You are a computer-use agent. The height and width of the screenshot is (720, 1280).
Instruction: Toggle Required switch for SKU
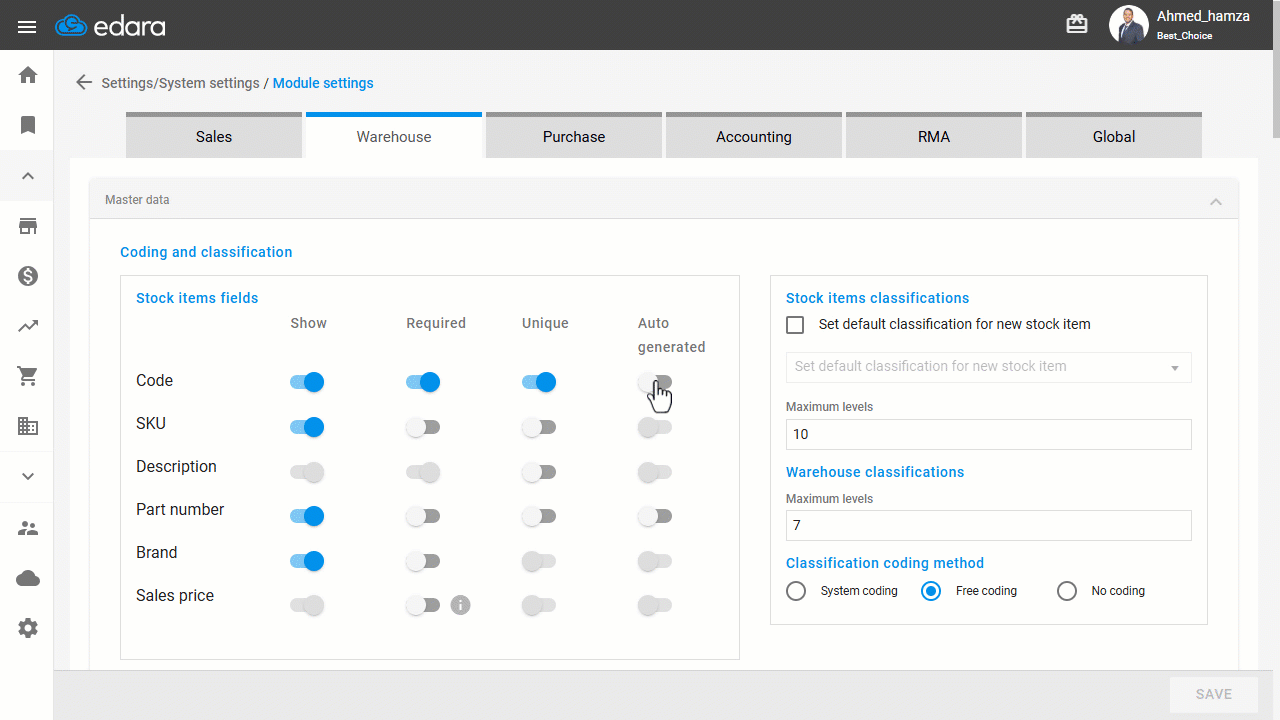tap(423, 427)
